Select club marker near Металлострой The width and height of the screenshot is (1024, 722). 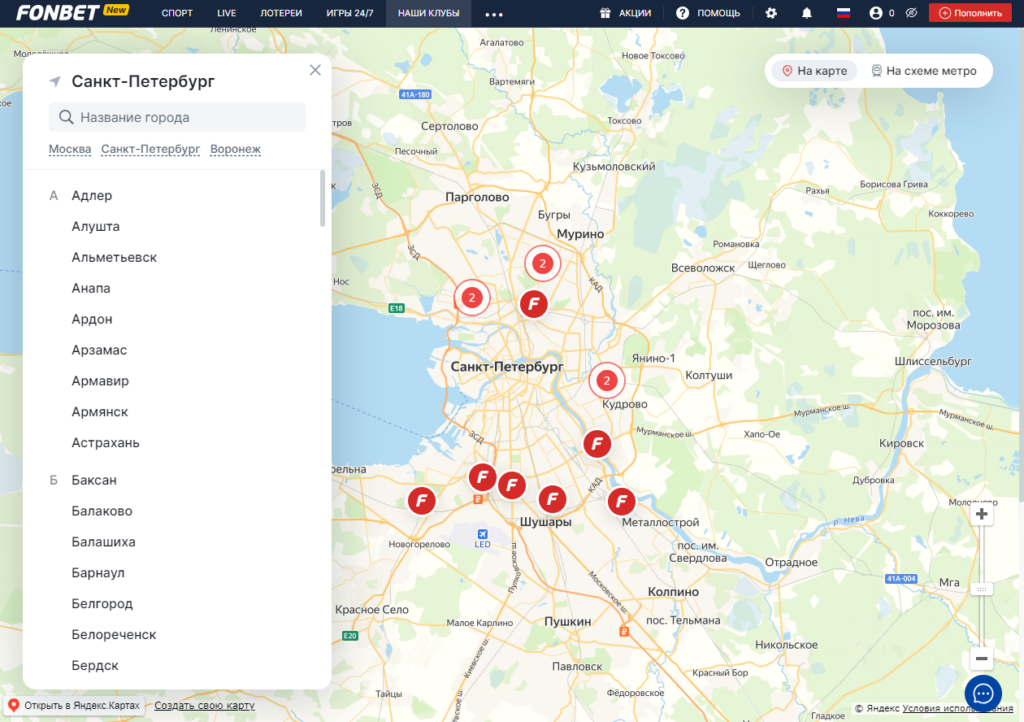tap(621, 502)
